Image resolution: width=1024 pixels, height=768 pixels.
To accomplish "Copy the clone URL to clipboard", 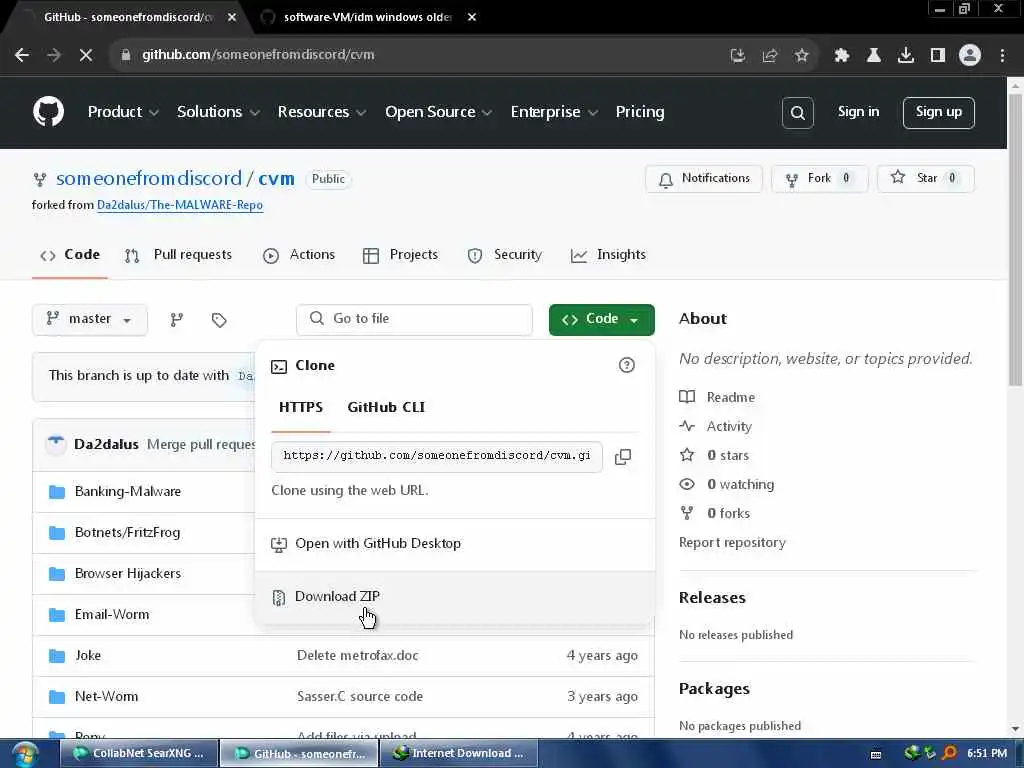I will point(623,456).
